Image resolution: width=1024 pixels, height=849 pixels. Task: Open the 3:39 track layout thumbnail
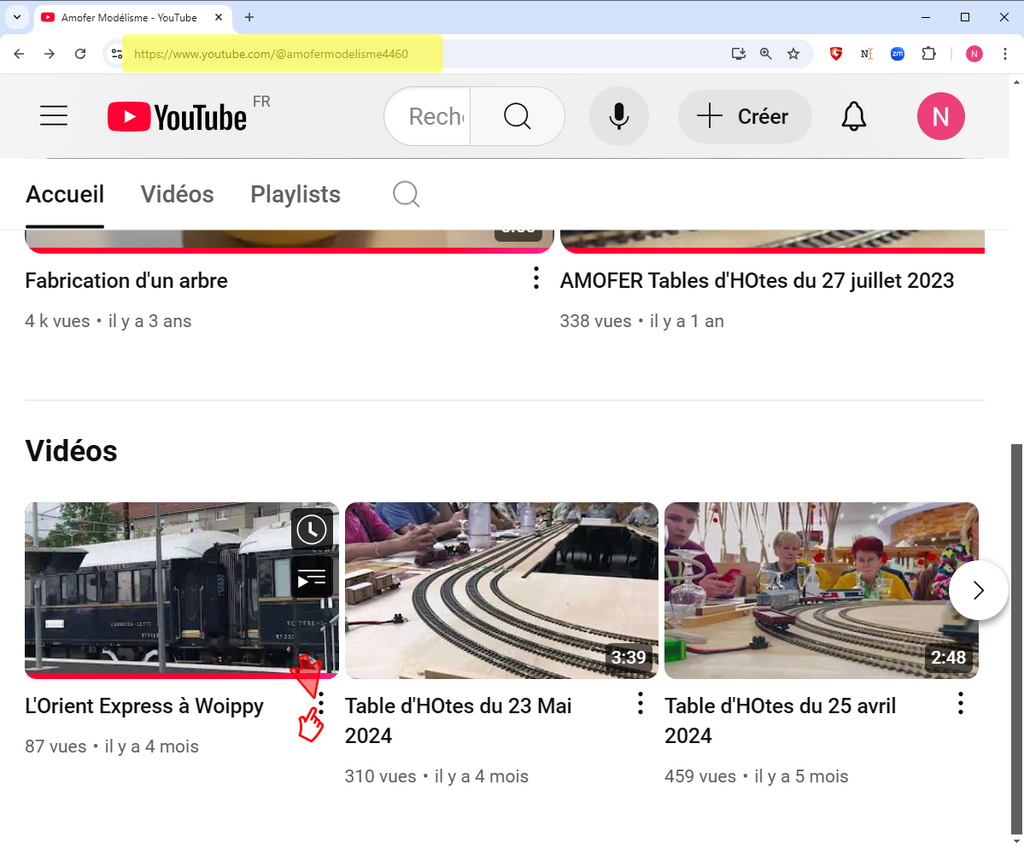coord(502,590)
